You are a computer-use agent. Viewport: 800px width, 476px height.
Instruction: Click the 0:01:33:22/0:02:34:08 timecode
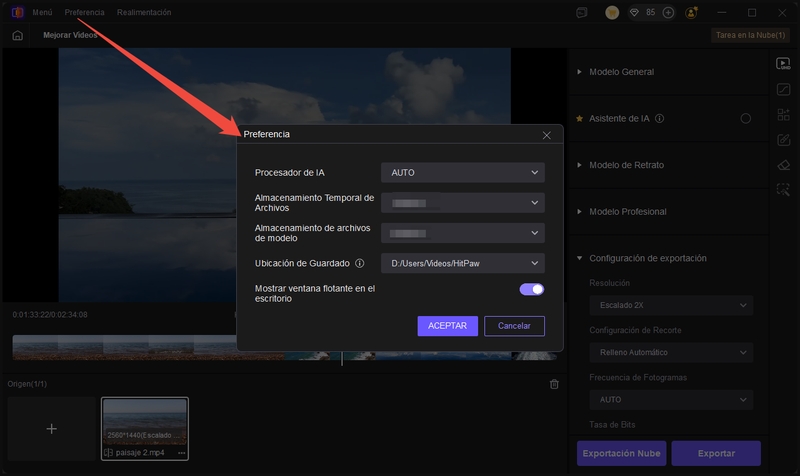click(x=50, y=315)
